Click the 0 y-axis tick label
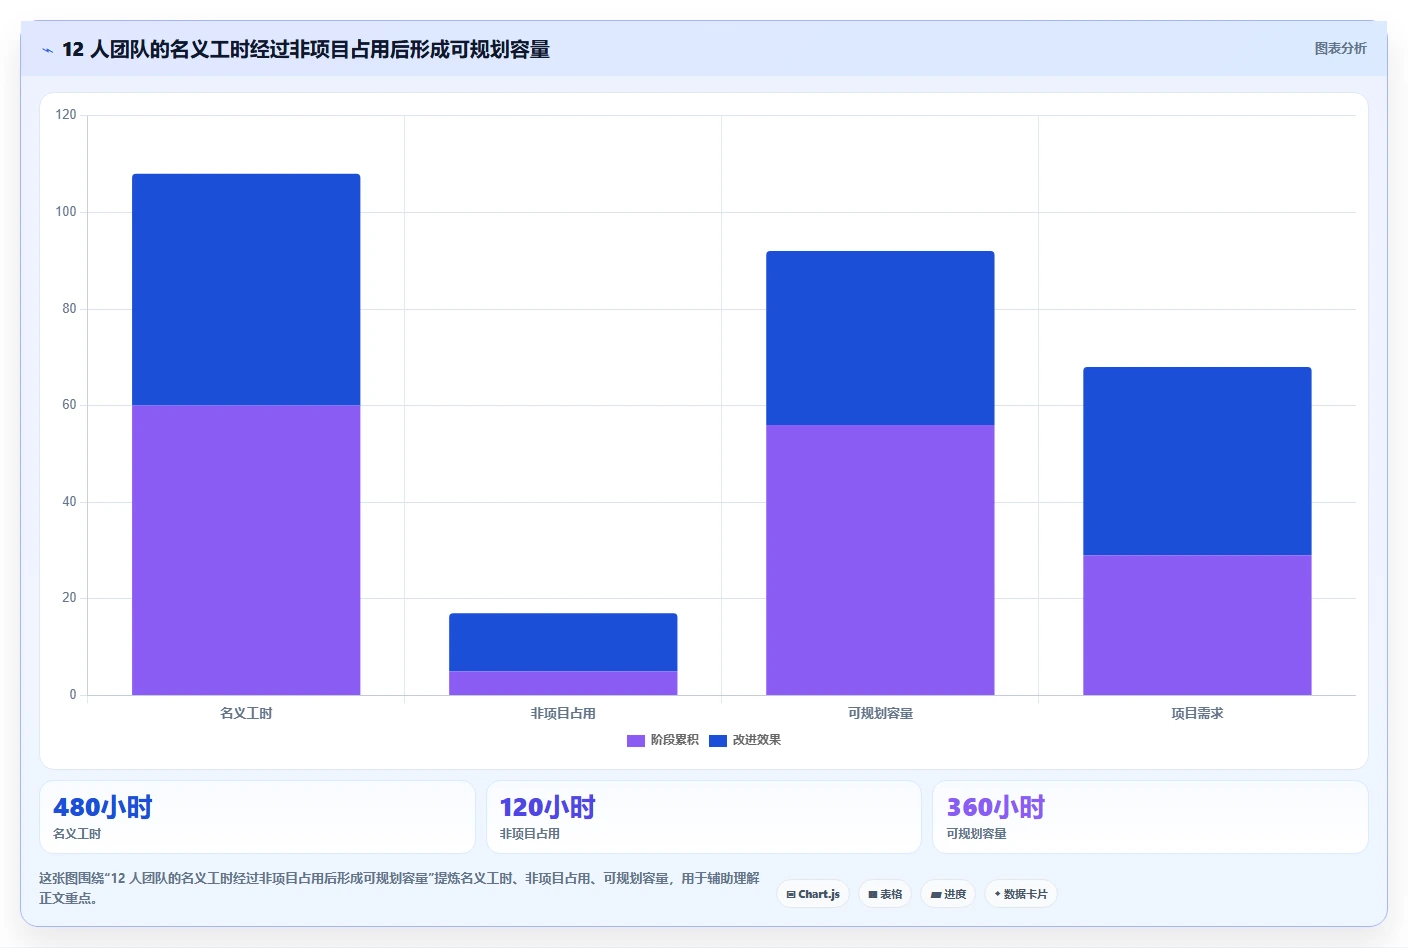The image size is (1408, 948). pyautogui.click(x=73, y=695)
